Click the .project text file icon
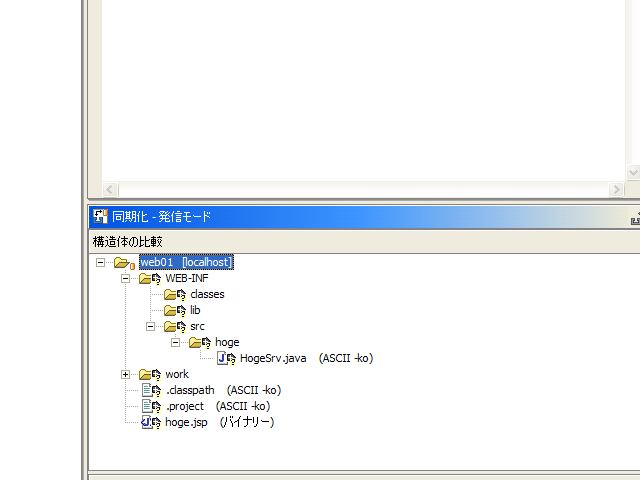The height and width of the screenshot is (480, 640). coord(151,407)
